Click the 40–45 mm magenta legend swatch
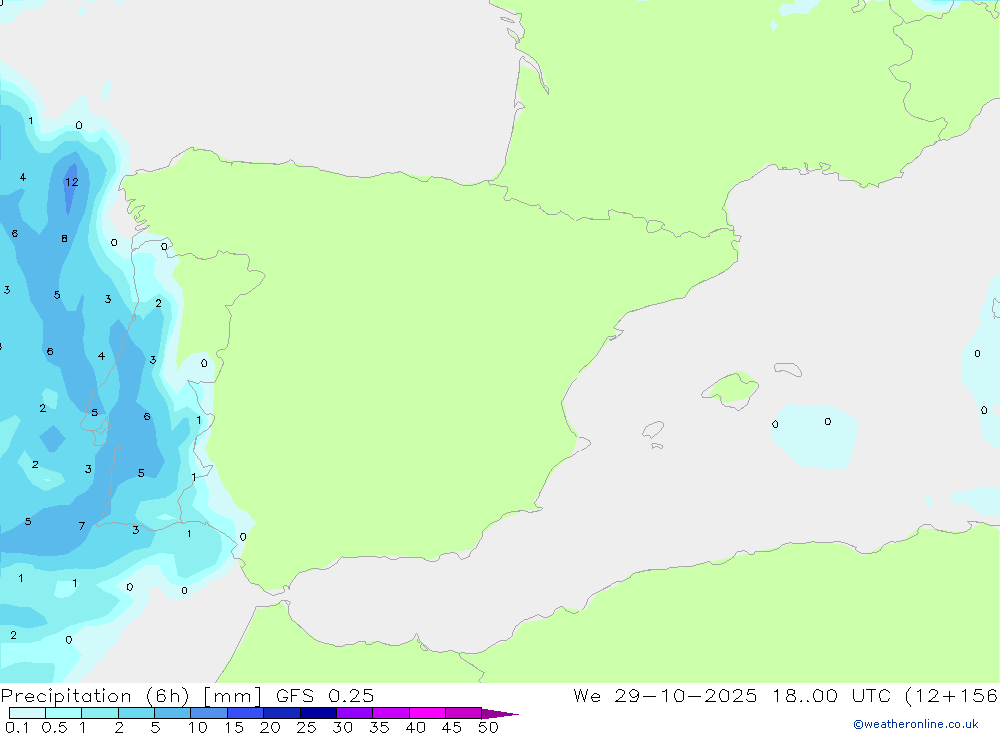Screen dimensions: 1000x733 click(x=427, y=713)
